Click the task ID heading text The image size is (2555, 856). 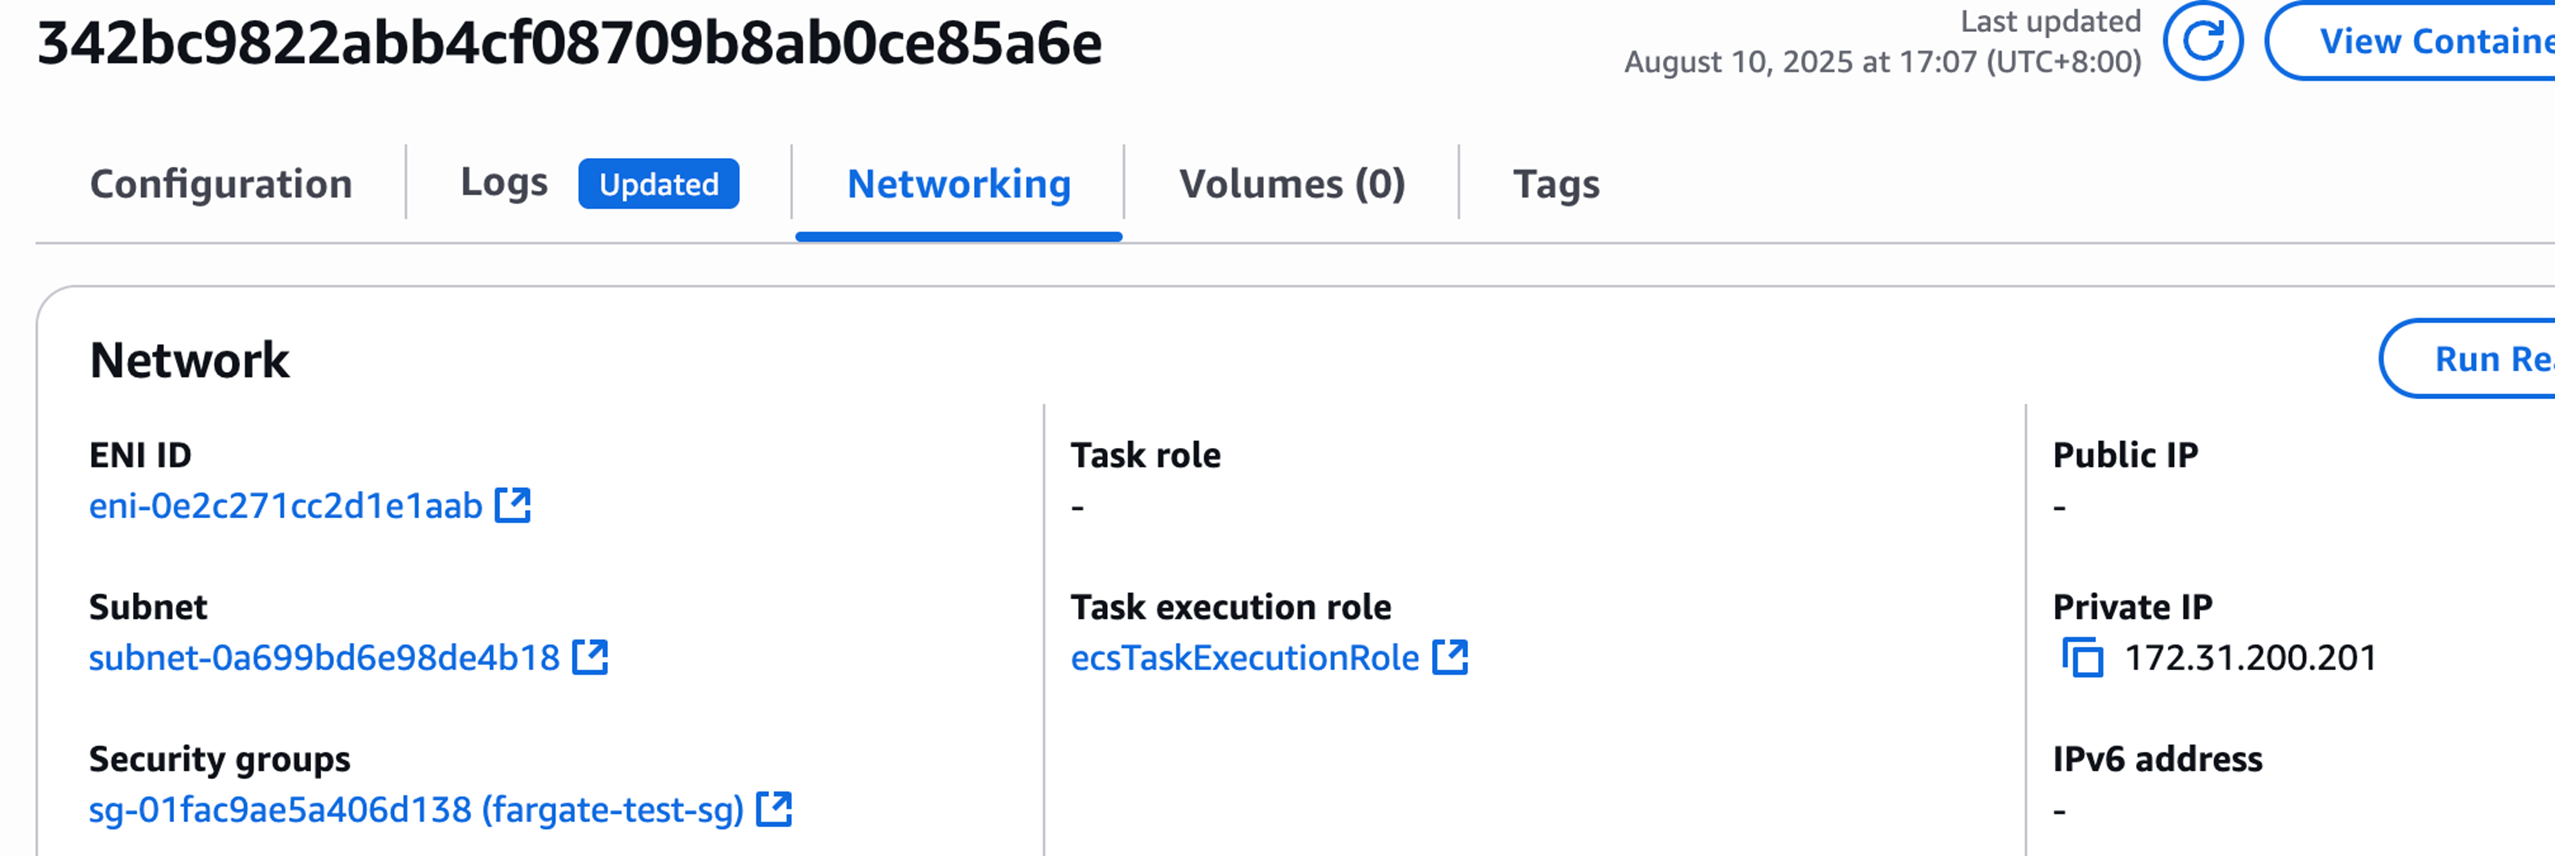pyautogui.click(x=569, y=44)
